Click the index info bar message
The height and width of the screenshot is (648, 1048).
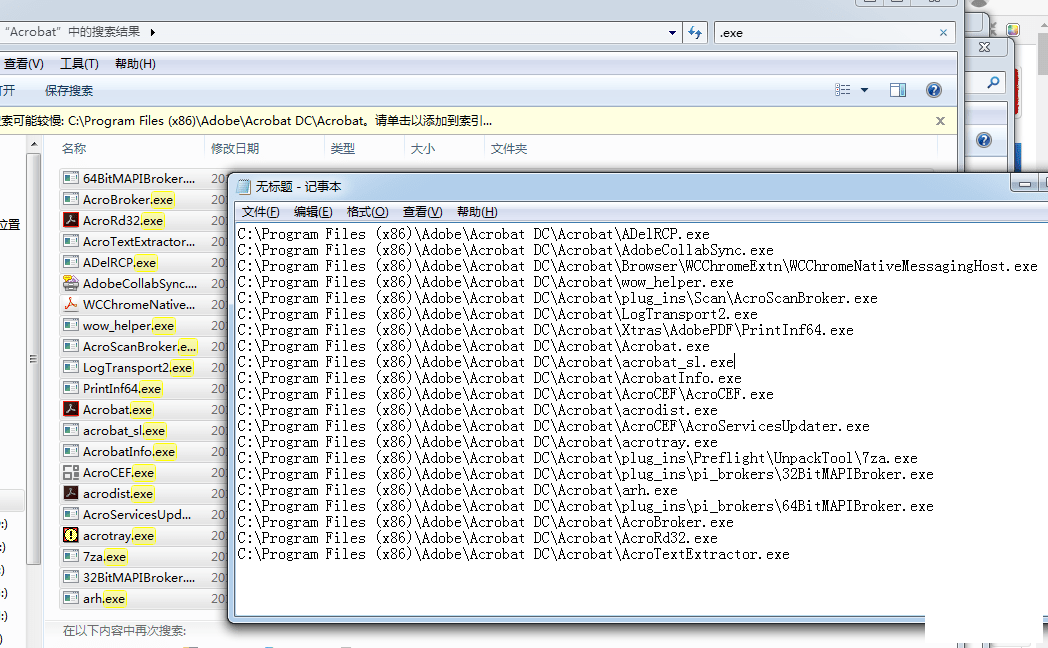click(x=246, y=121)
